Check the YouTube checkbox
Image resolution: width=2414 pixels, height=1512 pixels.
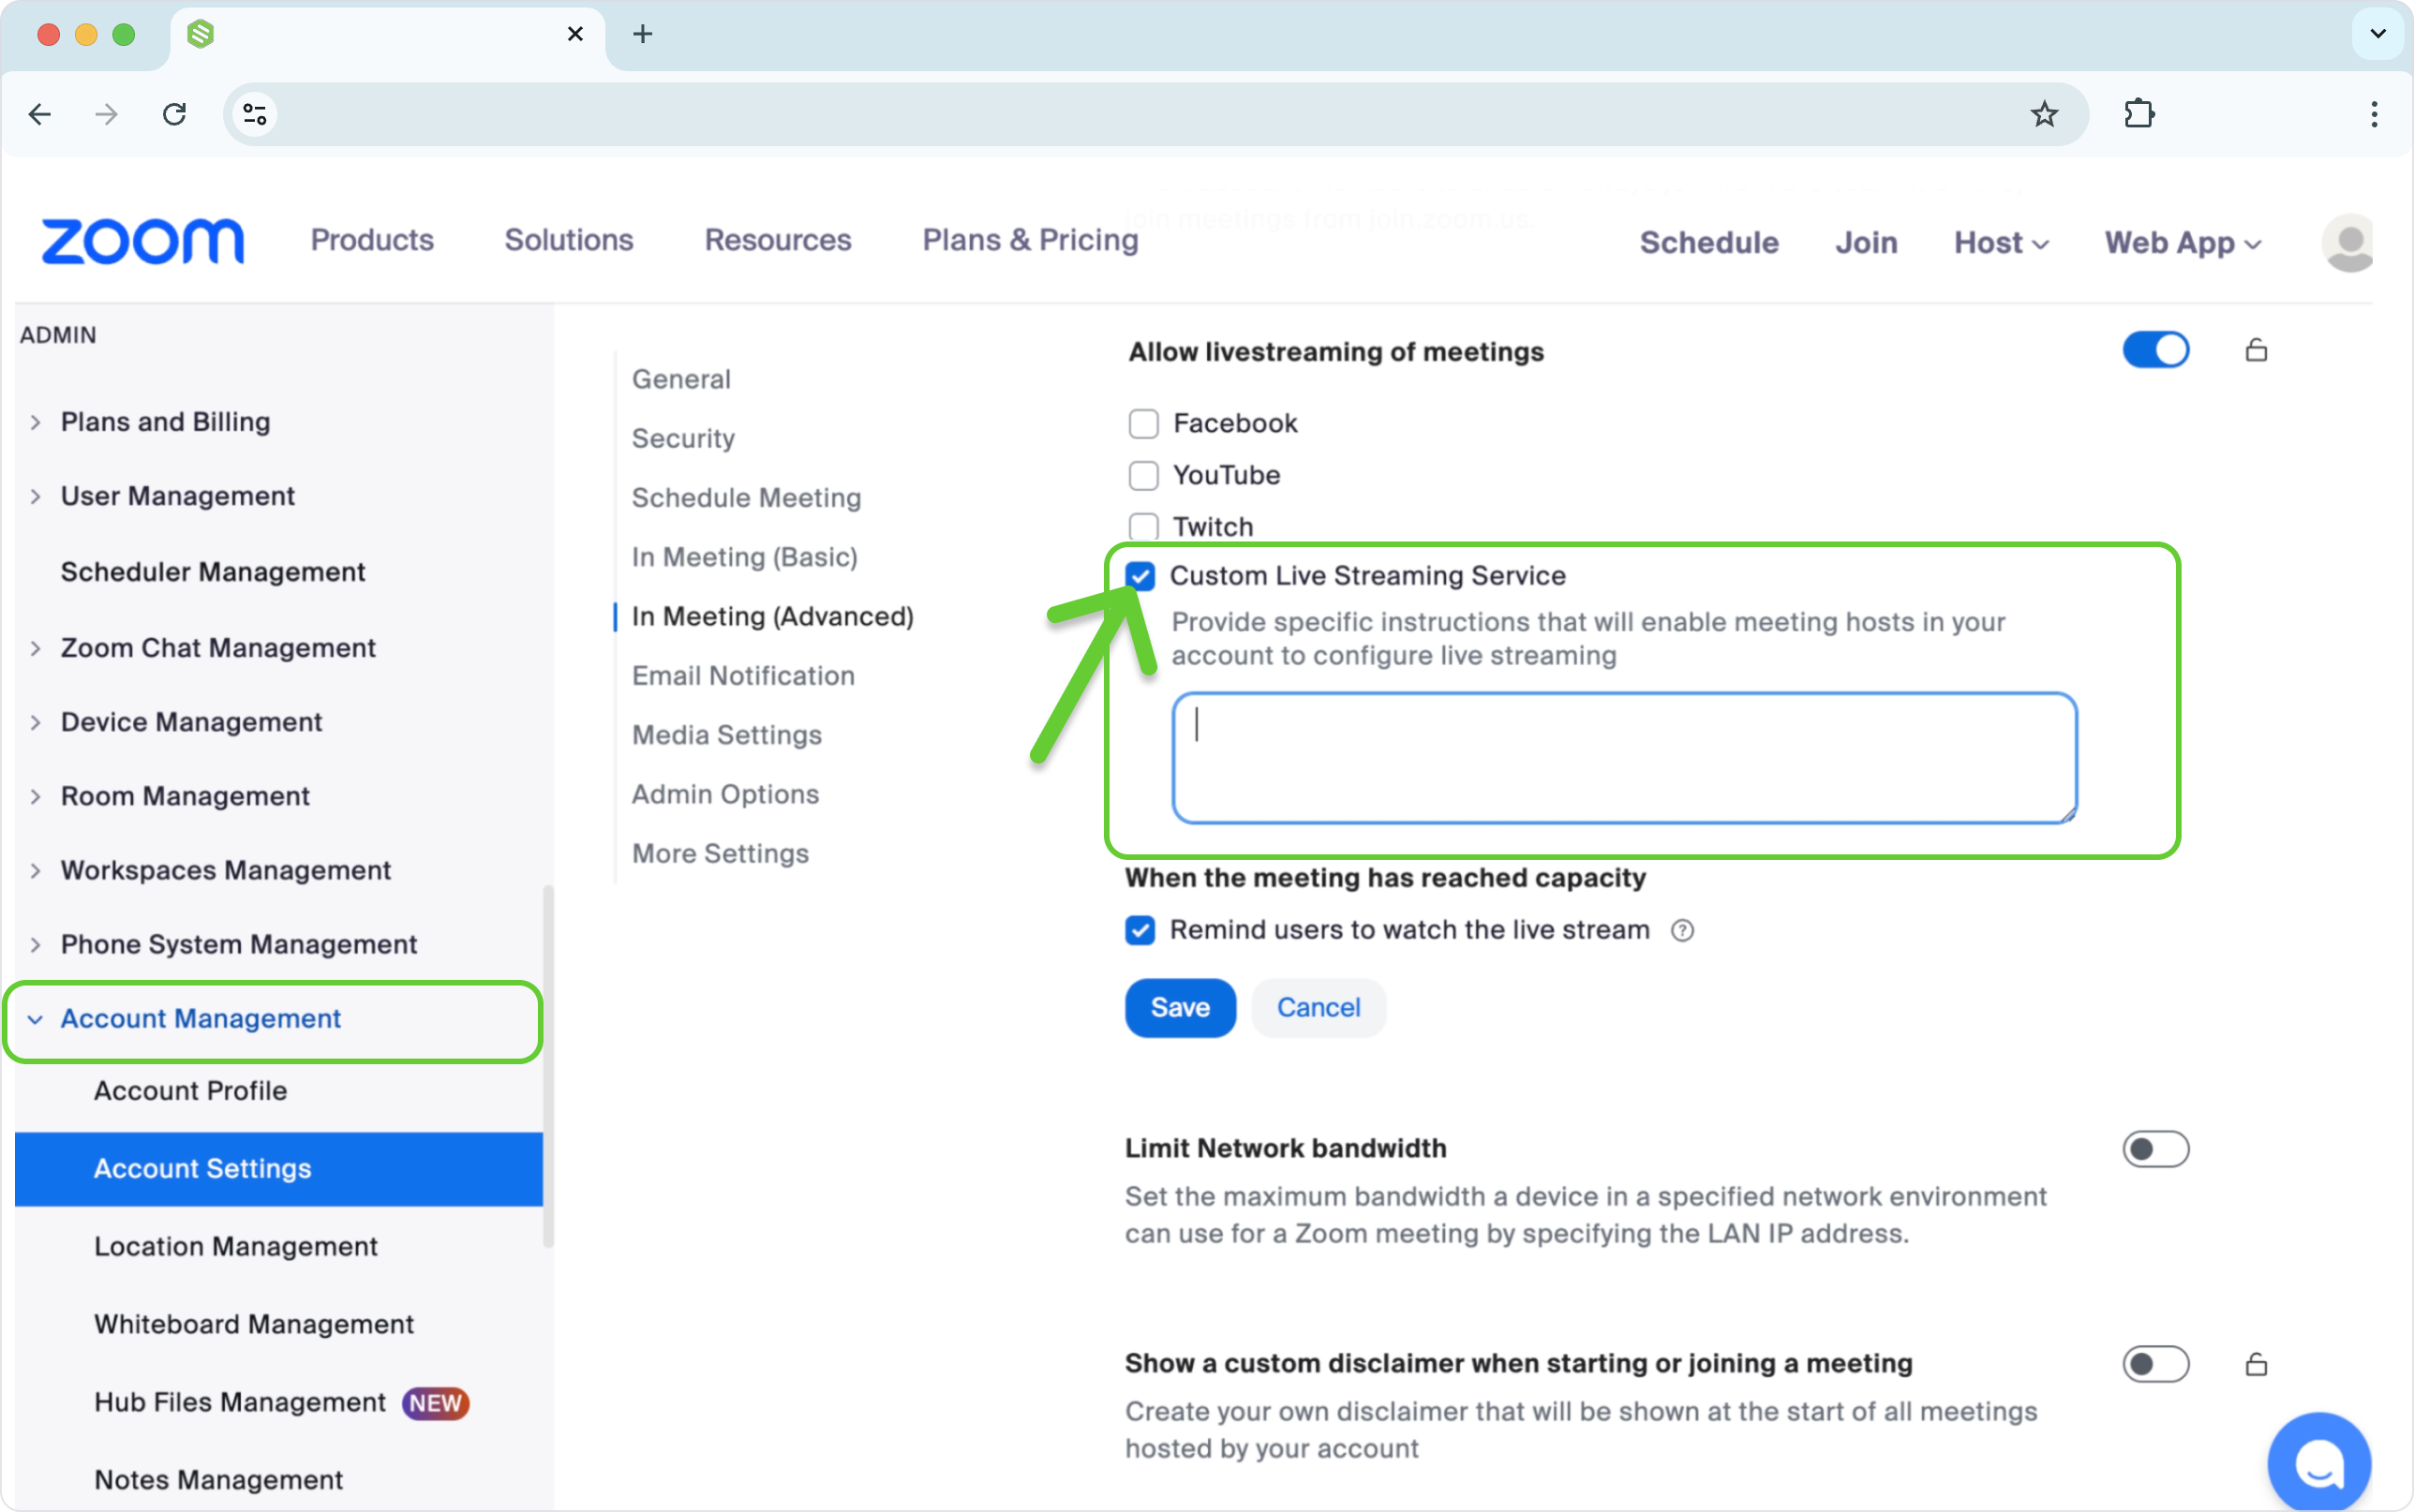pyautogui.click(x=1143, y=476)
